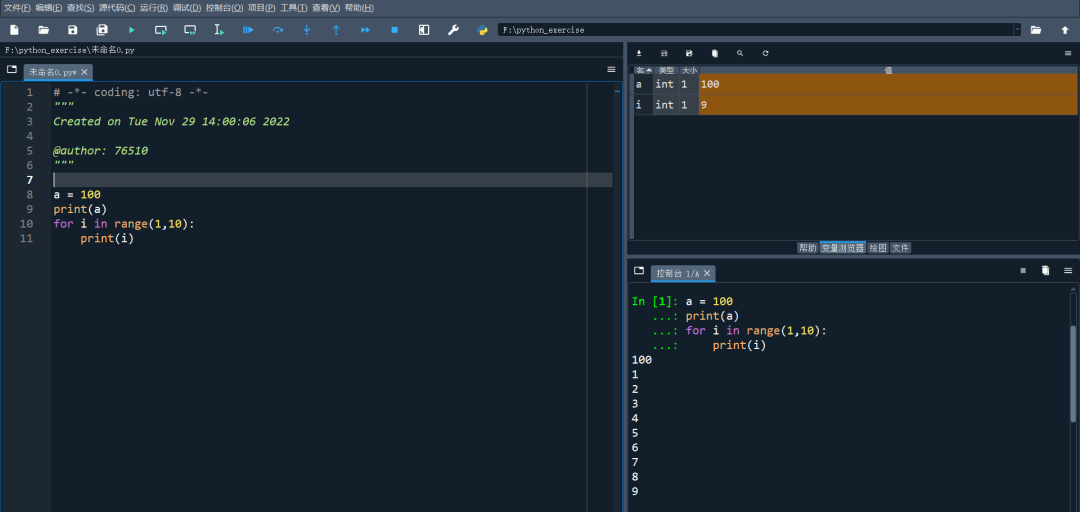Remove all variables using the console trash icon
This screenshot has height=512, width=1080.
[1046, 271]
